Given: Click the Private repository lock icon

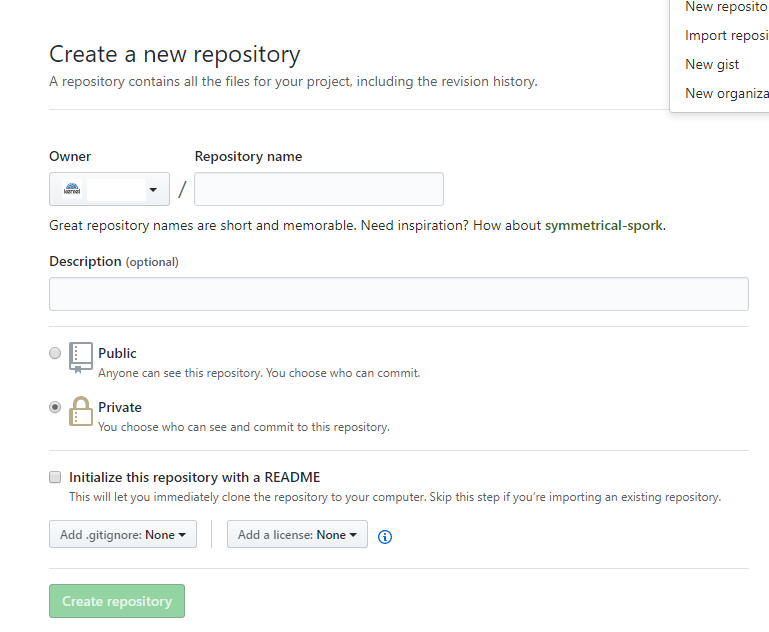Looking at the screenshot, I should click(81, 410).
